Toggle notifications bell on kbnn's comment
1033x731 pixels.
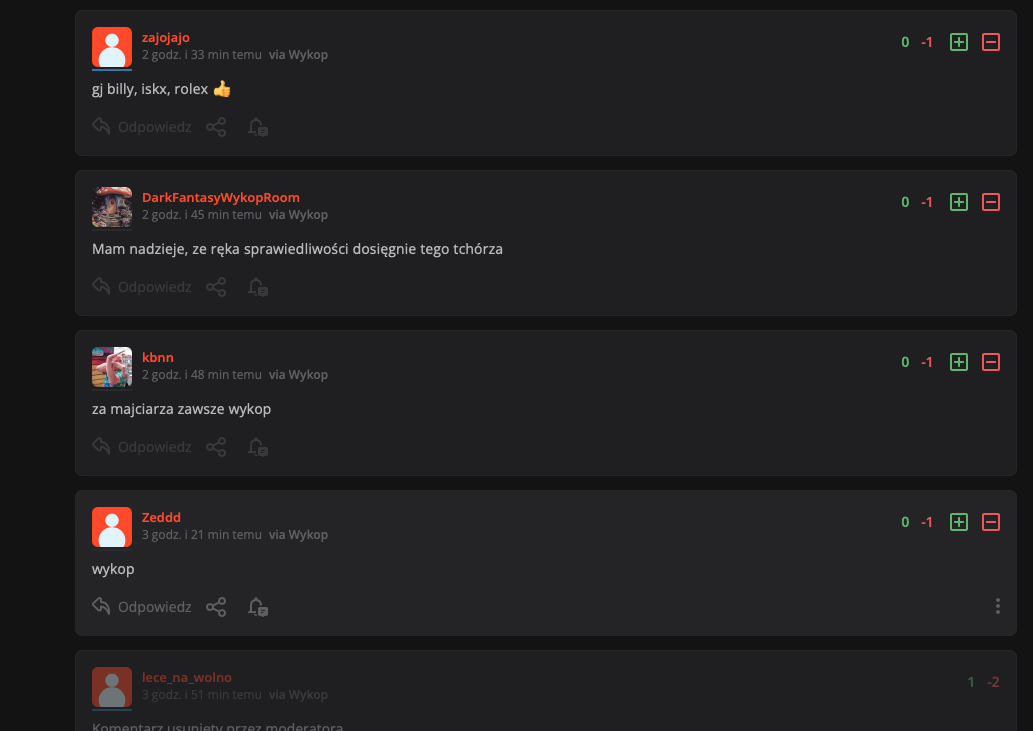click(258, 447)
